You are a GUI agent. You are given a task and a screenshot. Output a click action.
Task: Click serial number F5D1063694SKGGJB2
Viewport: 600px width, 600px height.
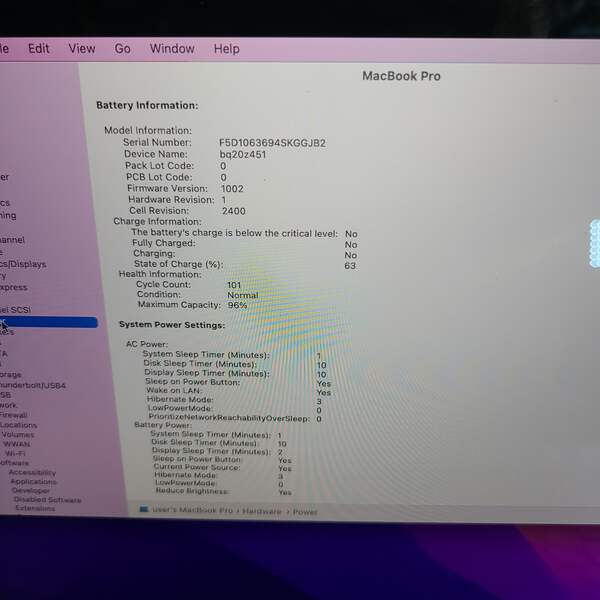click(x=272, y=143)
